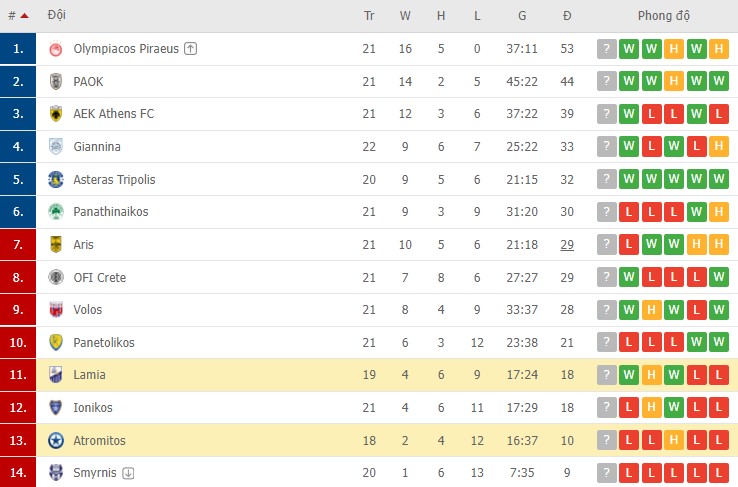Click the relegation arrow icon beside Smyrnis
The width and height of the screenshot is (738, 487).
pyautogui.click(x=127, y=473)
